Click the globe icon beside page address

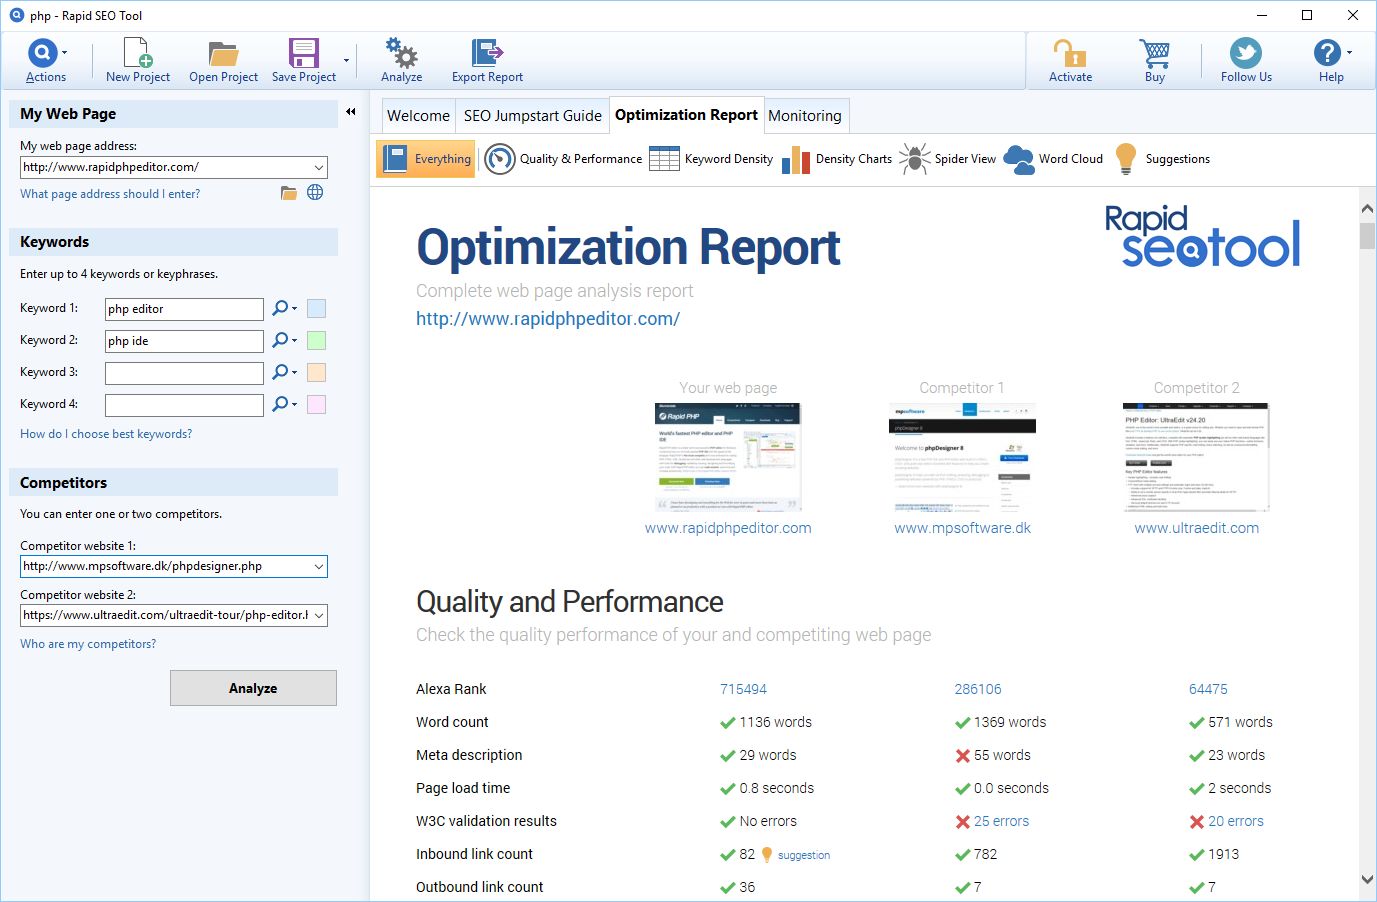pyautogui.click(x=315, y=193)
